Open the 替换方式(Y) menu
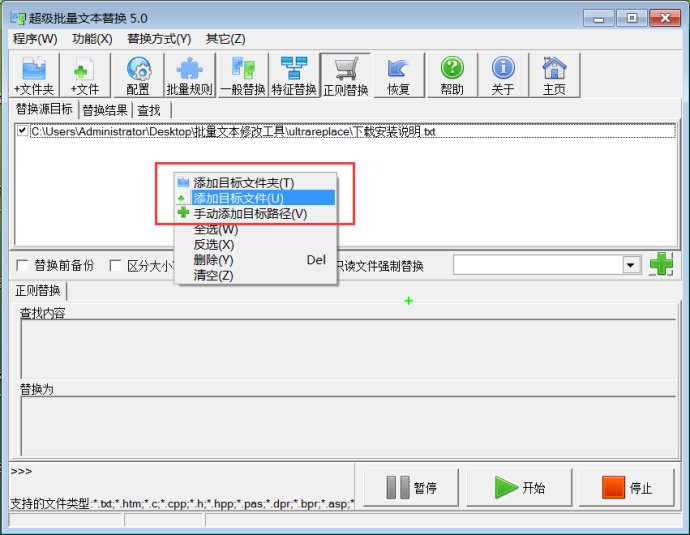The image size is (690, 535). click(x=159, y=39)
